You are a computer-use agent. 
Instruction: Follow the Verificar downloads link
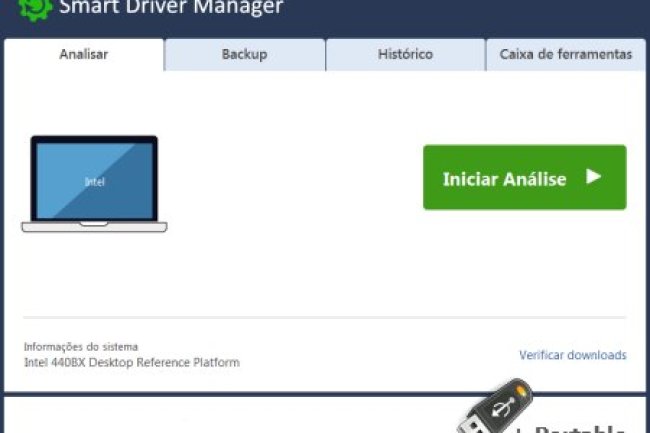(x=572, y=355)
